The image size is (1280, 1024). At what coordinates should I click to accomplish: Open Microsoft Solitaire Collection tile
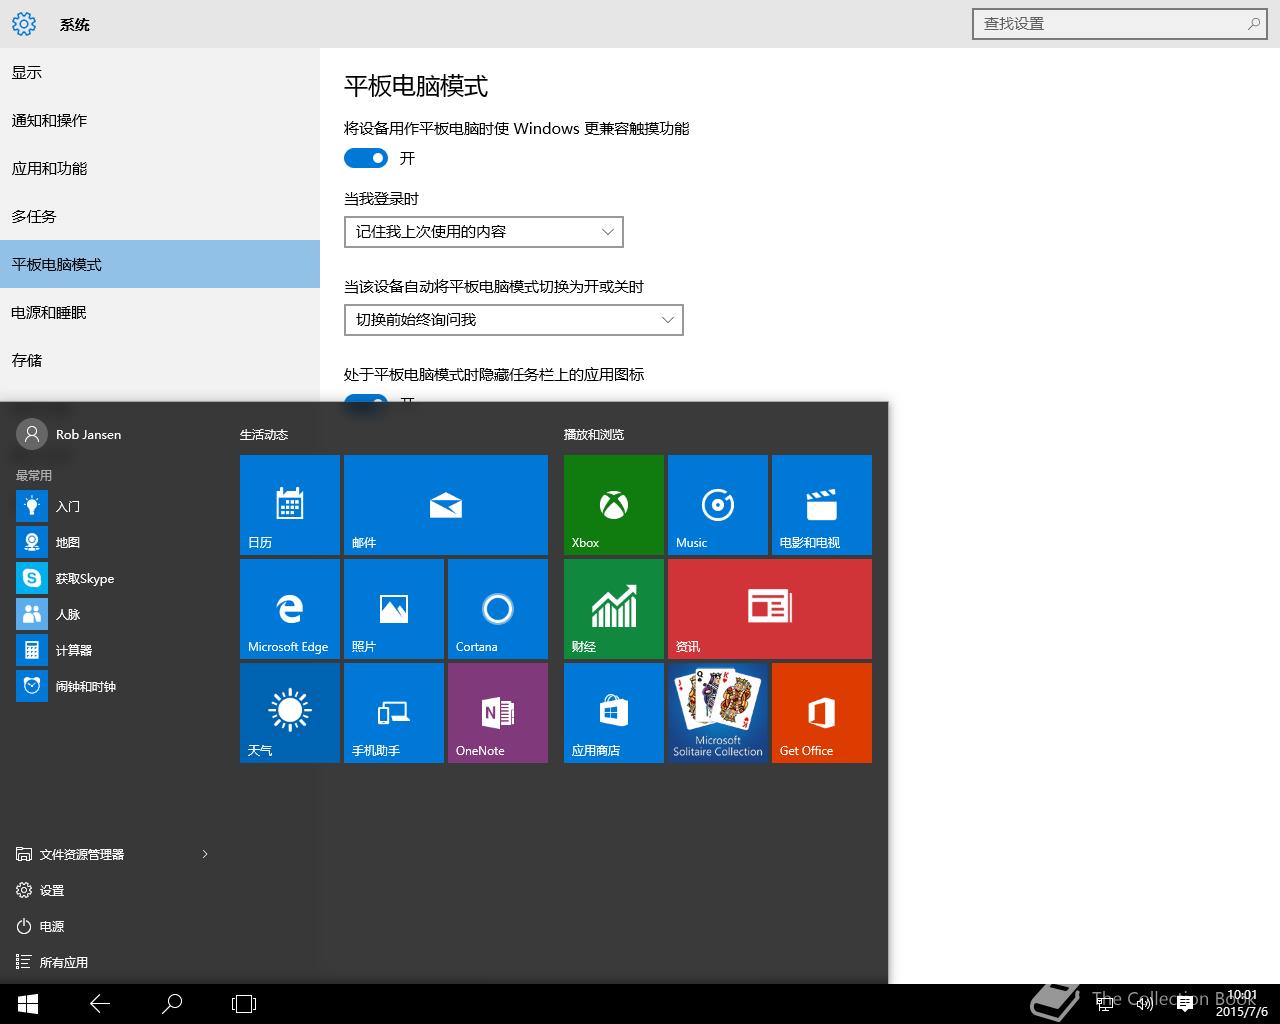click(x=718, y=713)
